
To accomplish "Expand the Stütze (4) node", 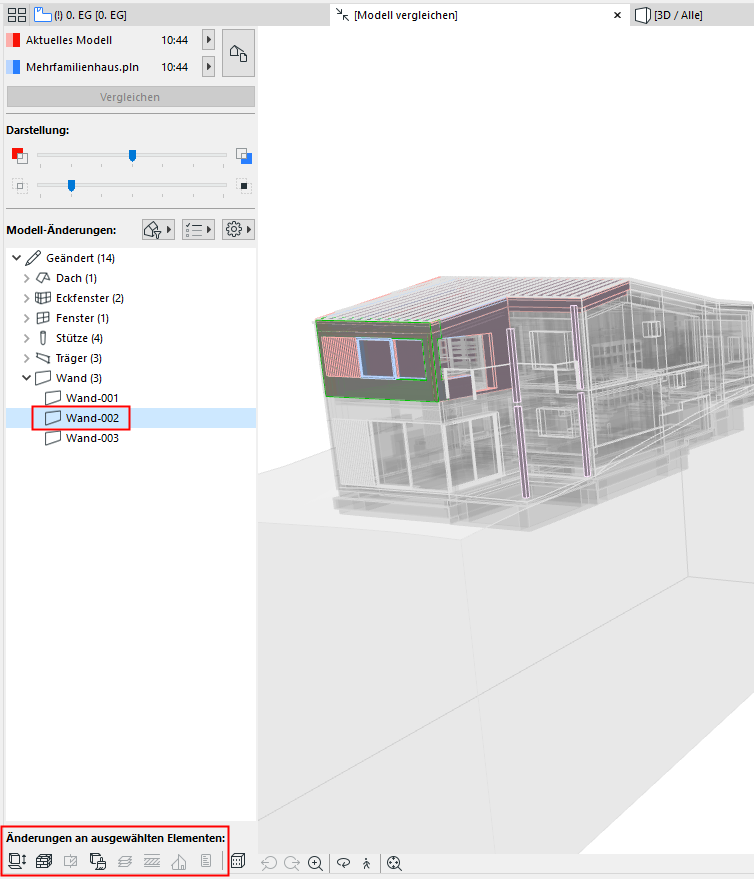I will (x=26, y=338).
